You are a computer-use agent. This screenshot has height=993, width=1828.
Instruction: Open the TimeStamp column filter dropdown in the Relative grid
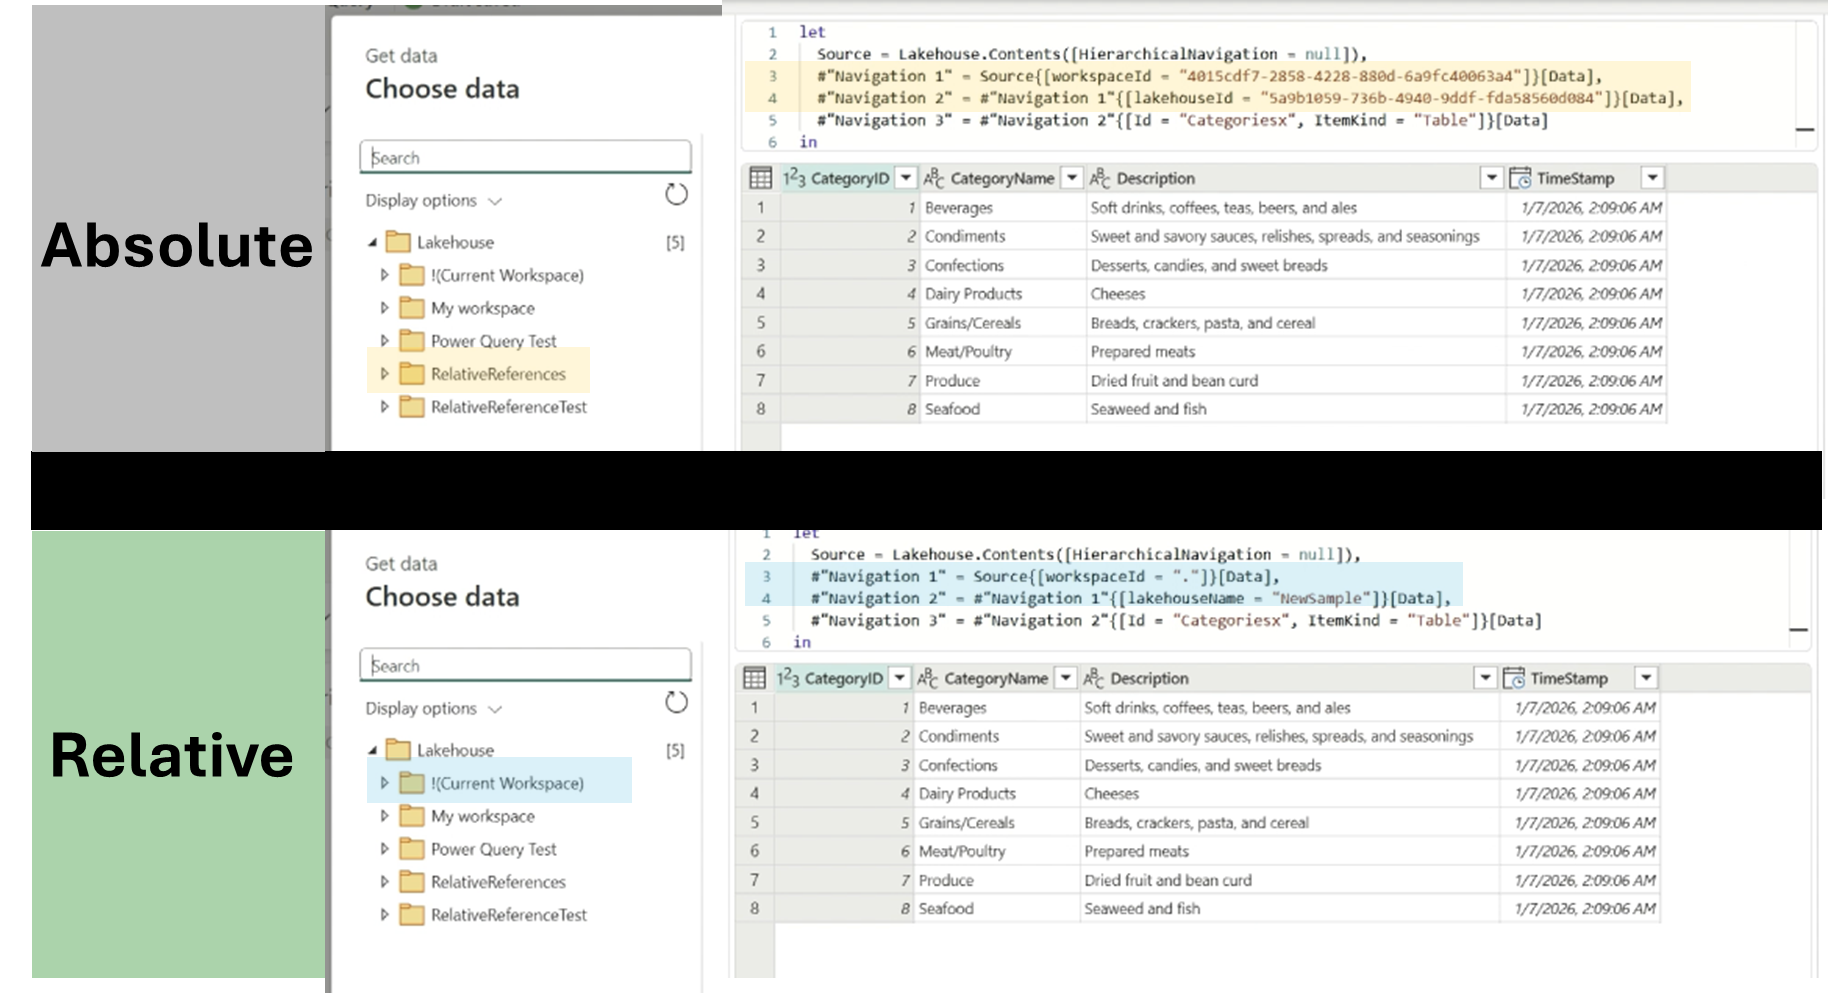[1646, 678]
